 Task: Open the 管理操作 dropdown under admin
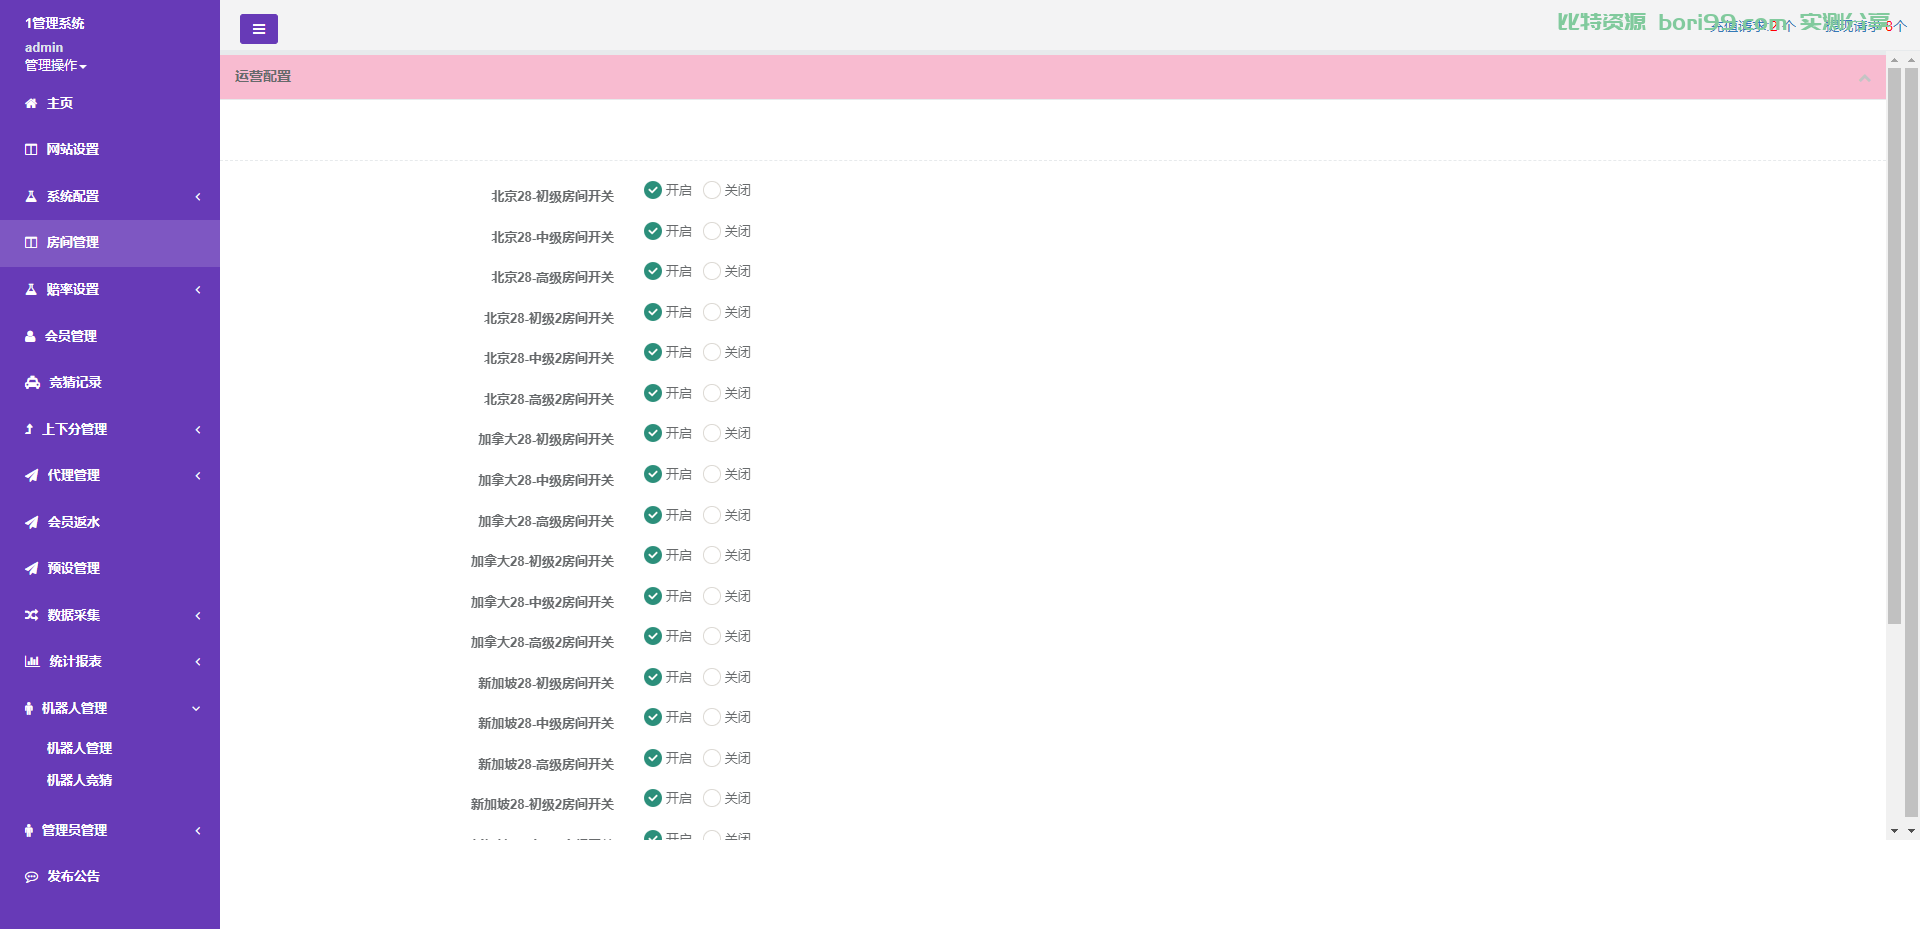pyautogui.click(x=56, y=65)
